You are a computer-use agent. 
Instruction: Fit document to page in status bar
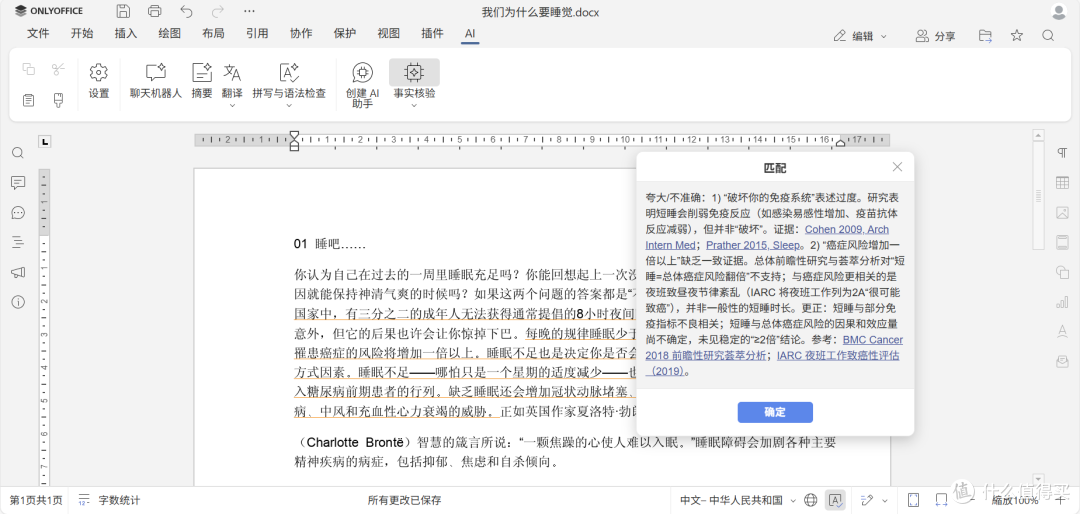913,500
